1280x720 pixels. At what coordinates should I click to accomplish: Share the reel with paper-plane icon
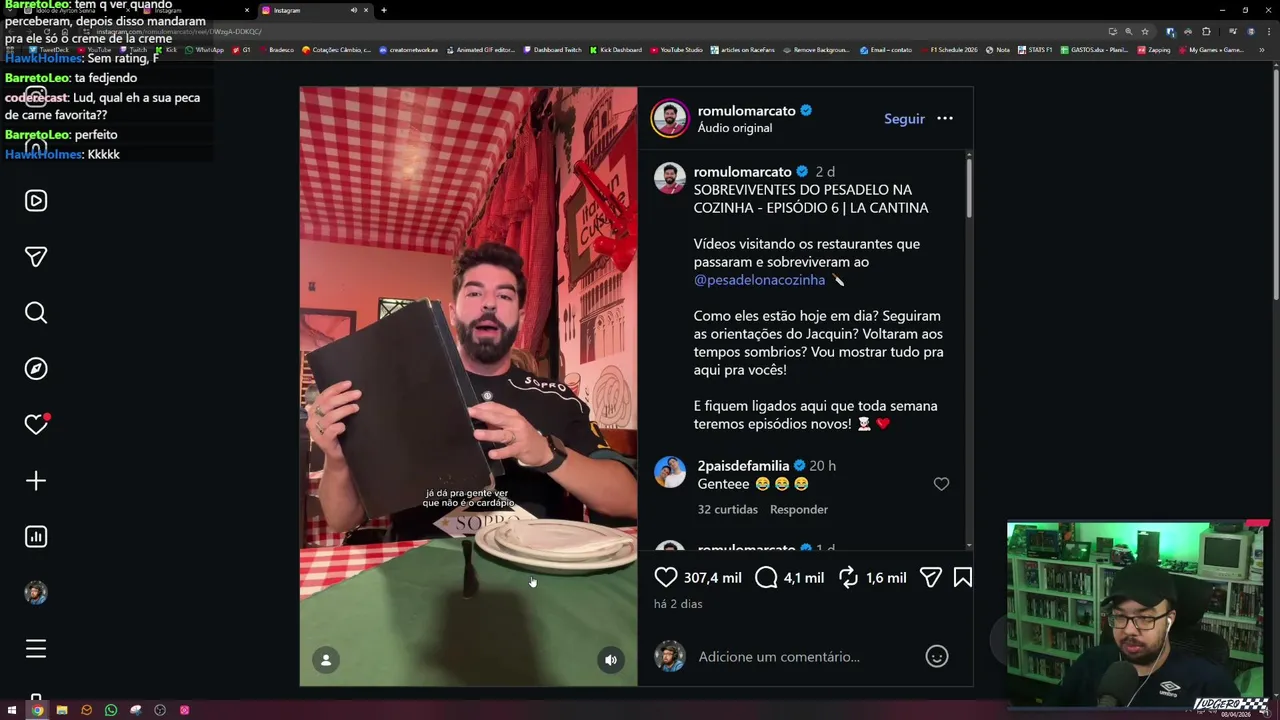coord(930,577)
